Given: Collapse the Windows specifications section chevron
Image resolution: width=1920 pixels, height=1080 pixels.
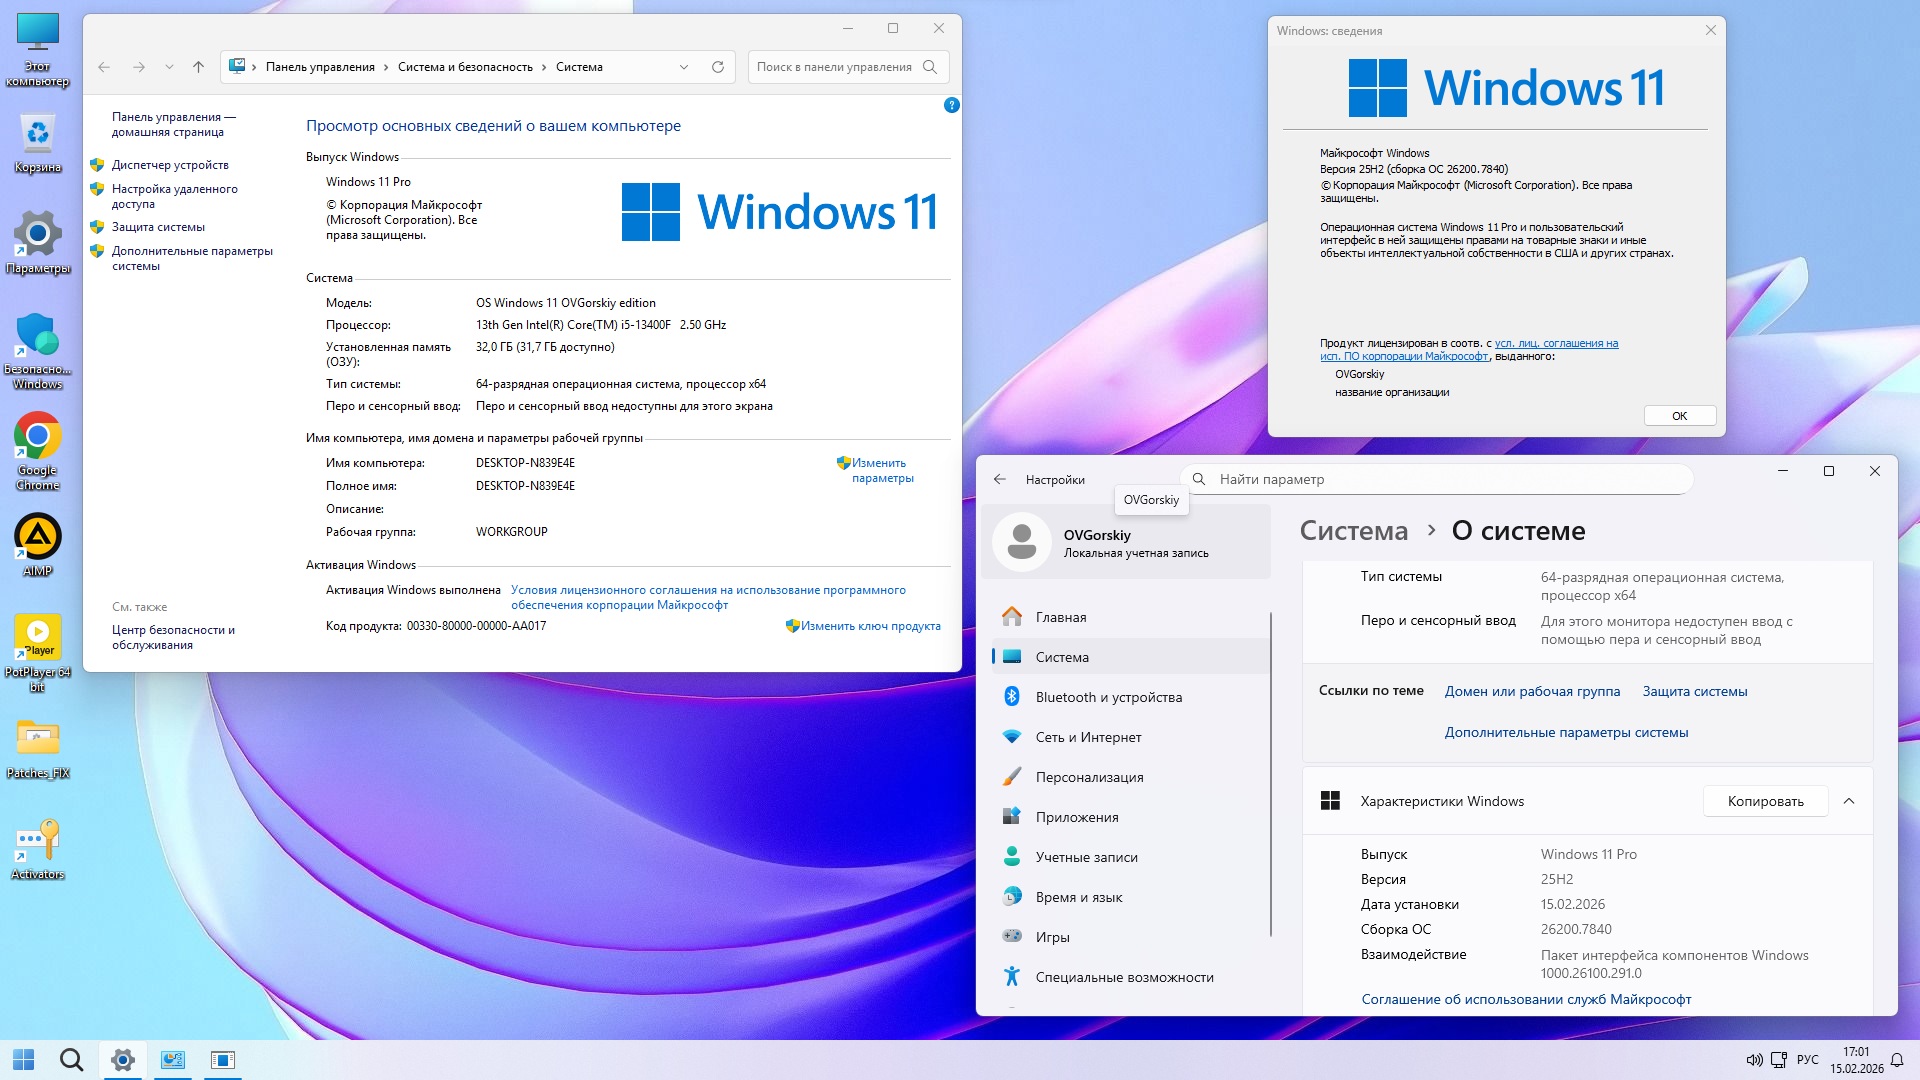Looking at the screenshot, I should pos(1849,801).
